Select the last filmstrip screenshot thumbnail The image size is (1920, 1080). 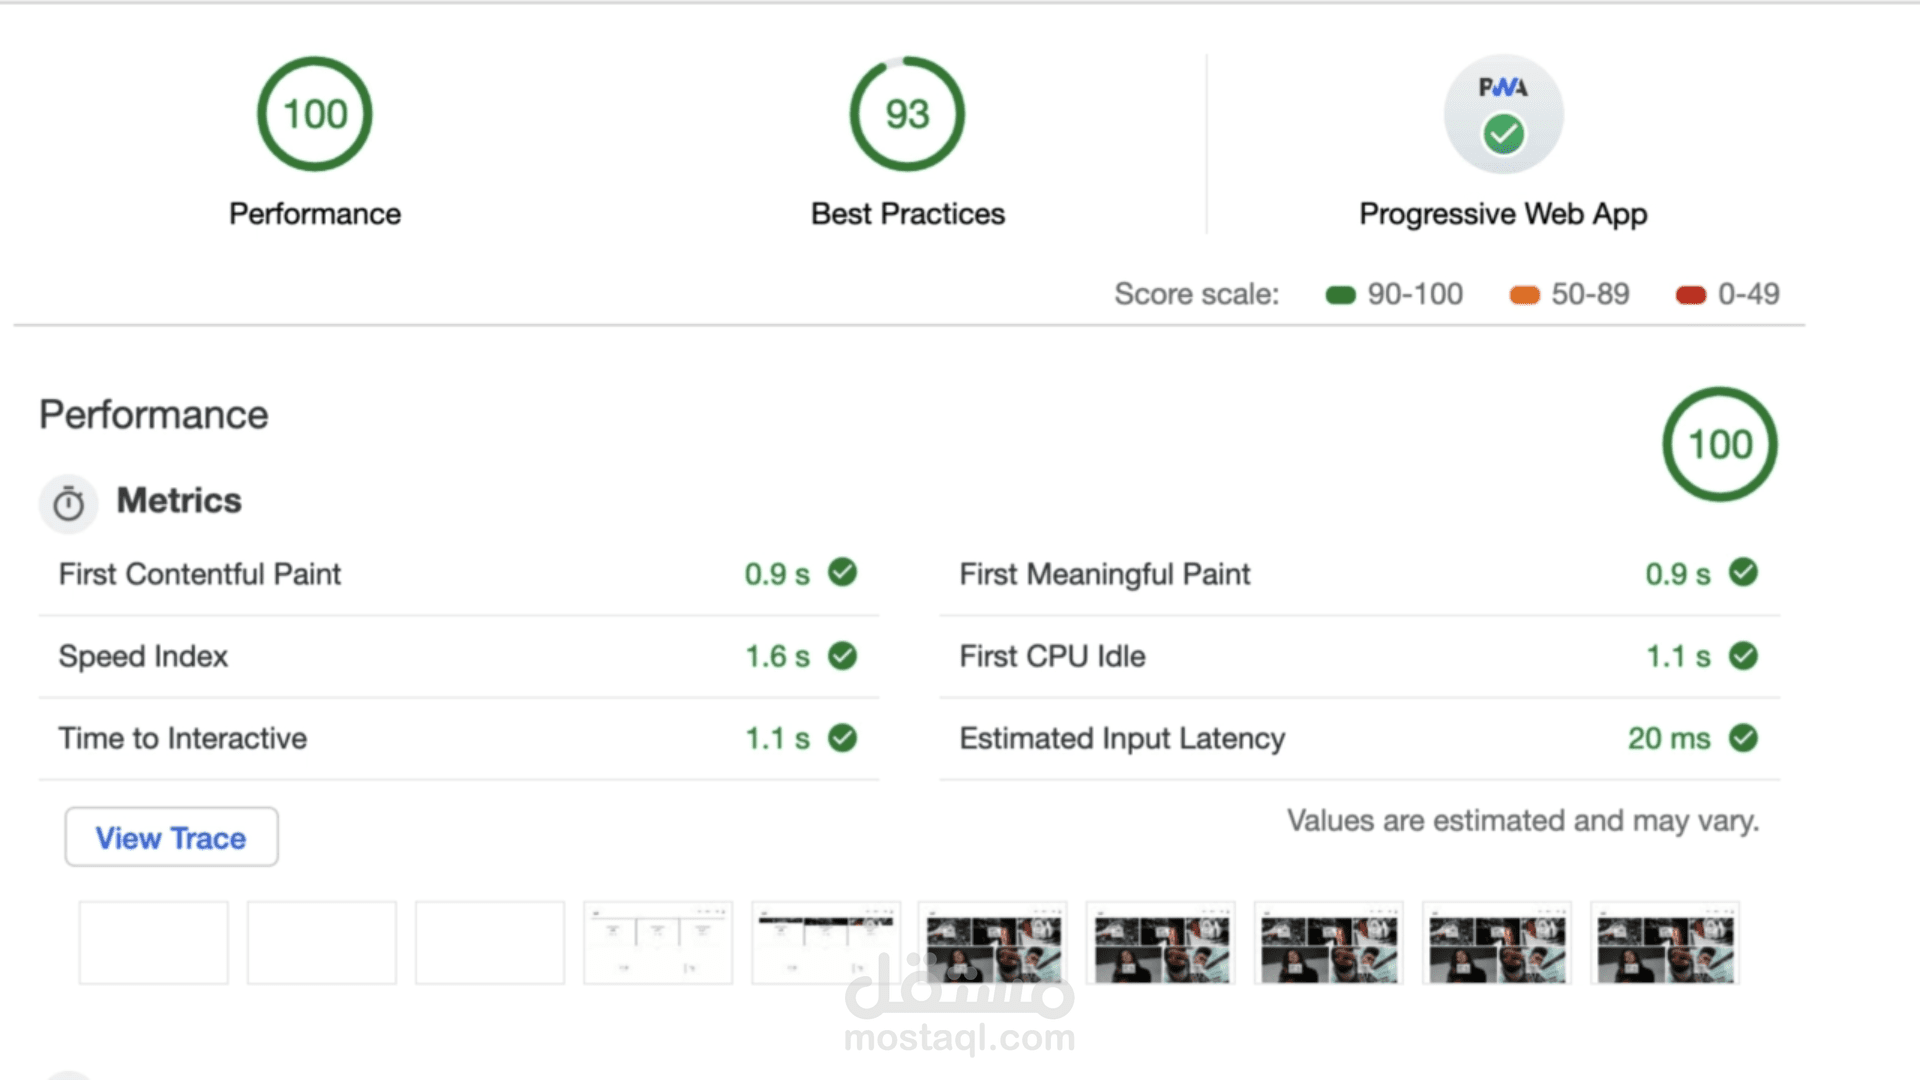coord(1665,943)
